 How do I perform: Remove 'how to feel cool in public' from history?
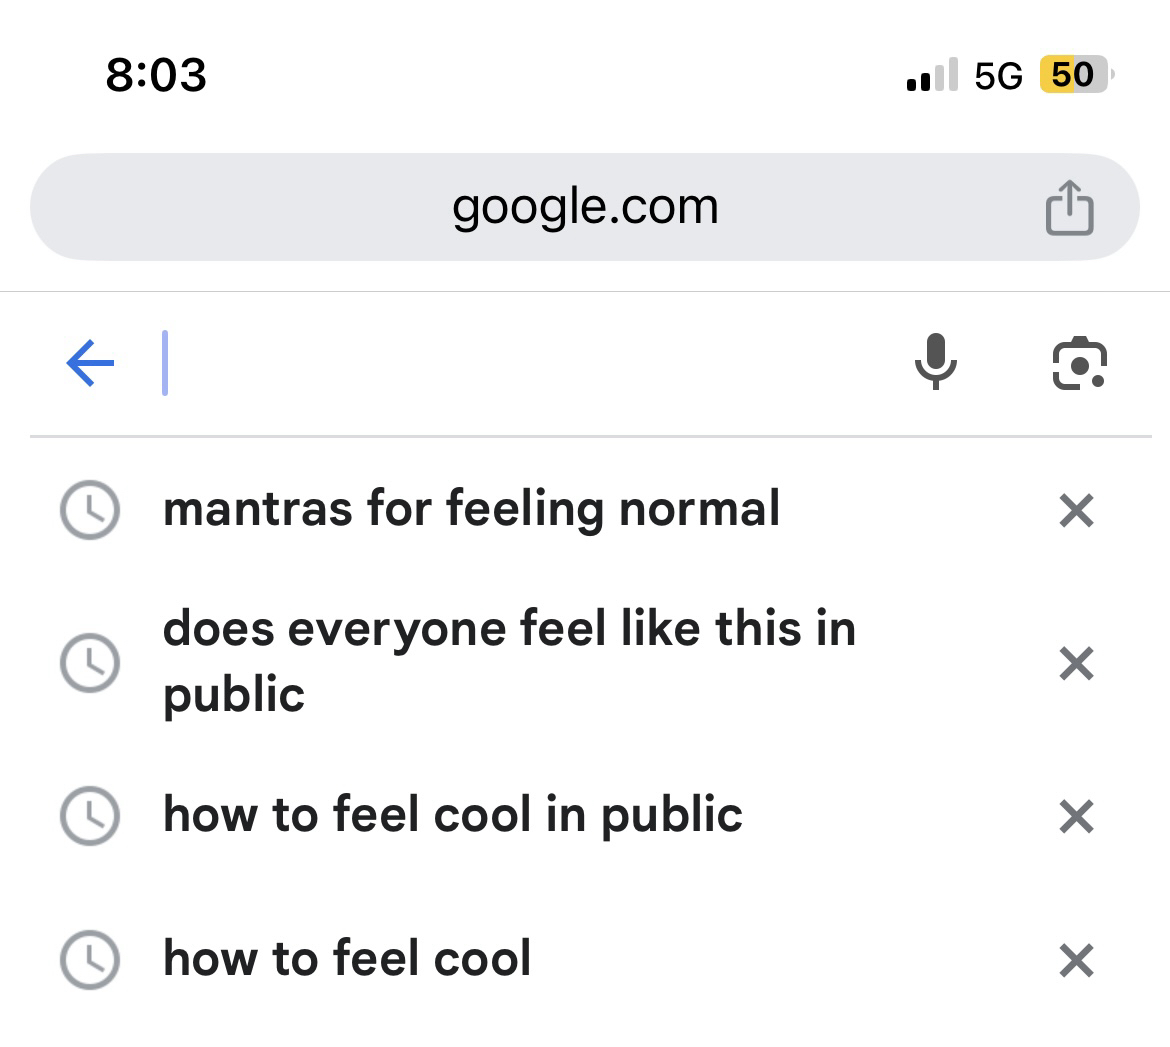click(x=1076, y=817)
